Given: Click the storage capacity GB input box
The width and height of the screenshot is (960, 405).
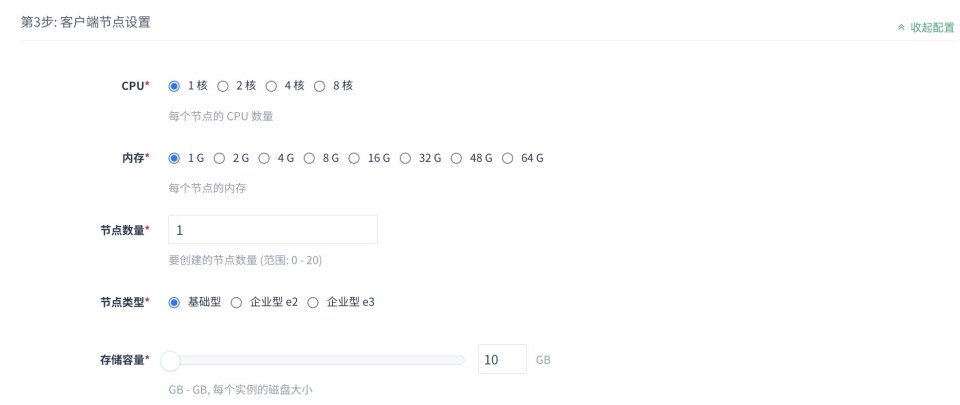Looking at the screenshot, I should pyautogui.click(x=501, y=360).
